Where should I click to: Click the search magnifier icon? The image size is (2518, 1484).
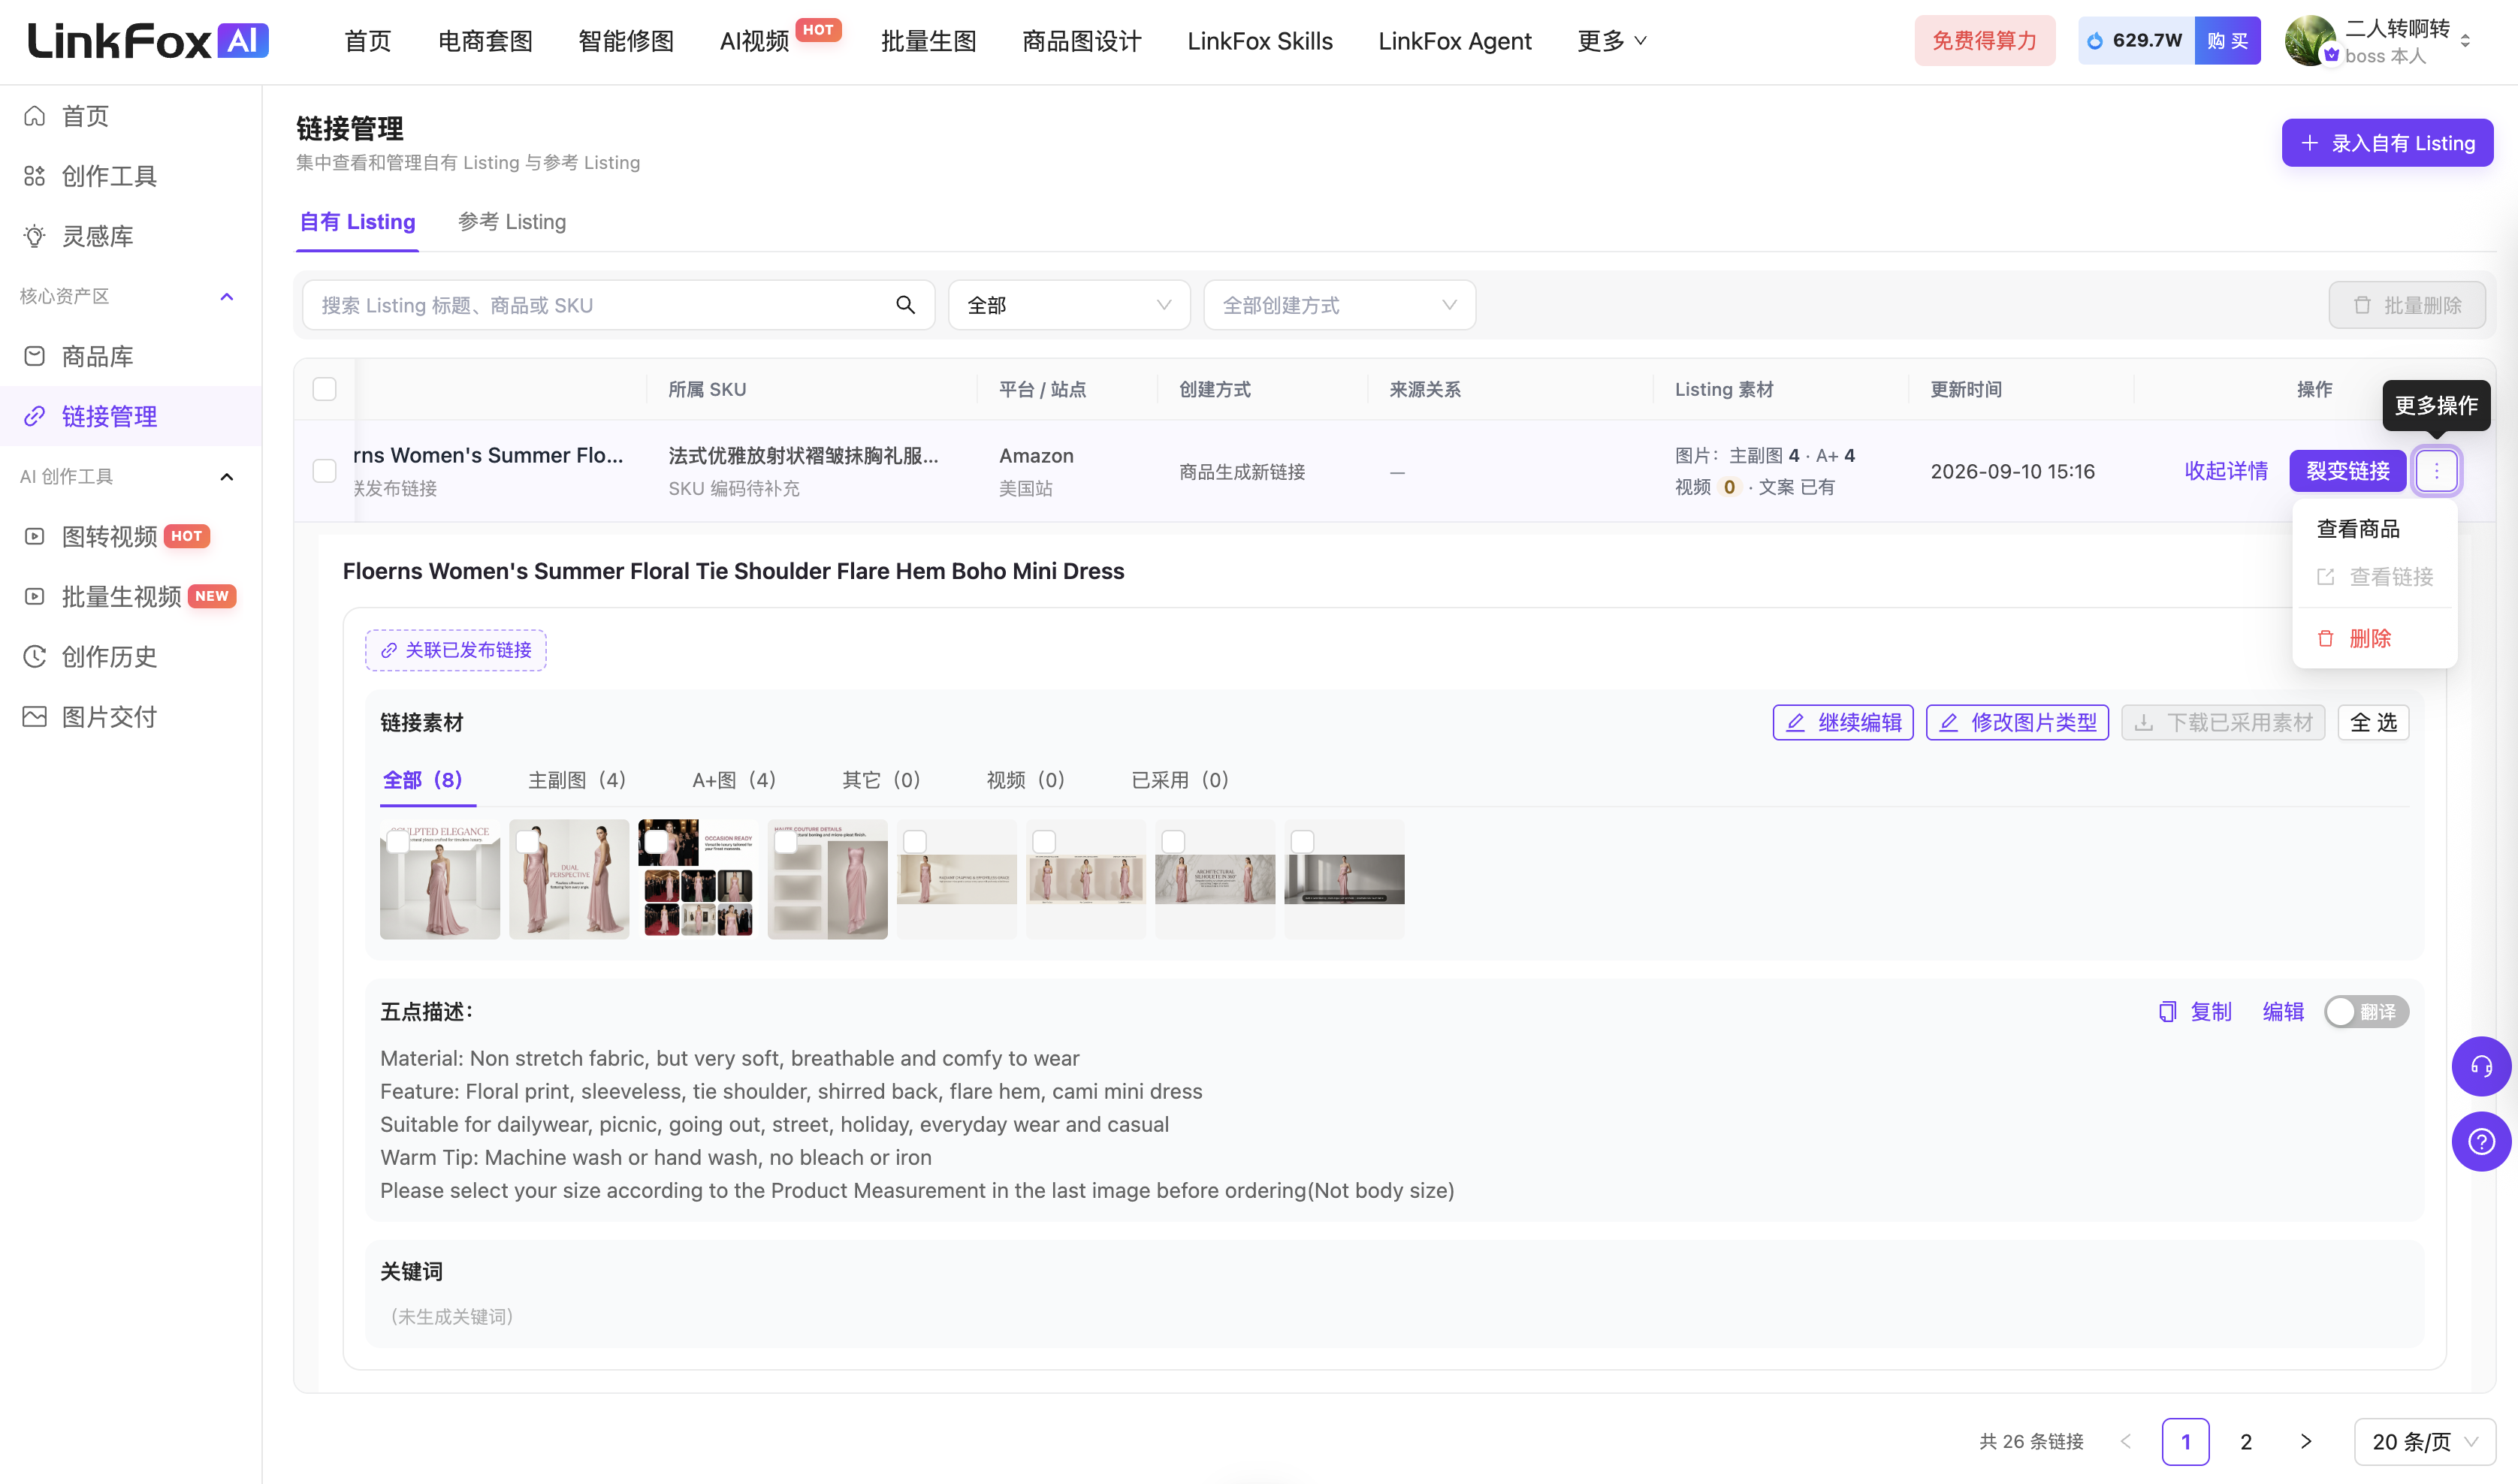coord(905,305)
